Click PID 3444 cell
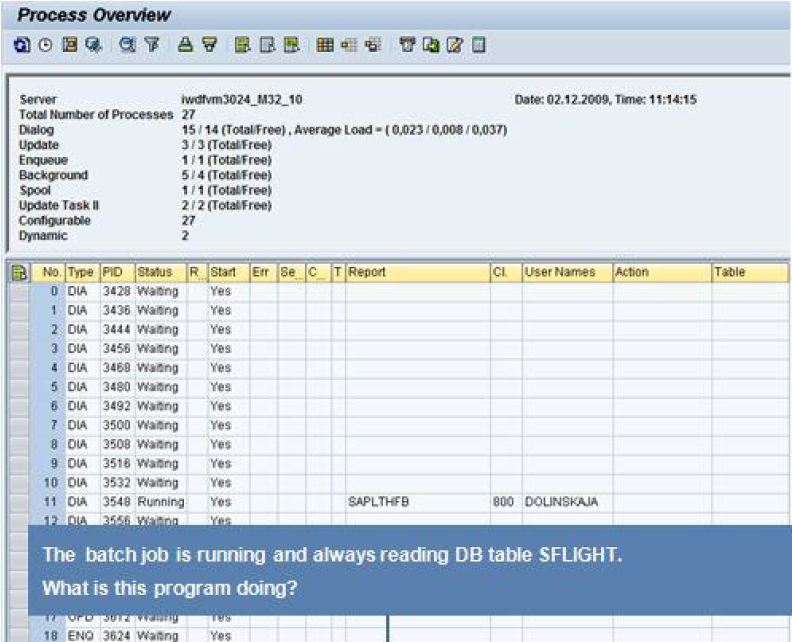792x642 pixels. (117, 330)
